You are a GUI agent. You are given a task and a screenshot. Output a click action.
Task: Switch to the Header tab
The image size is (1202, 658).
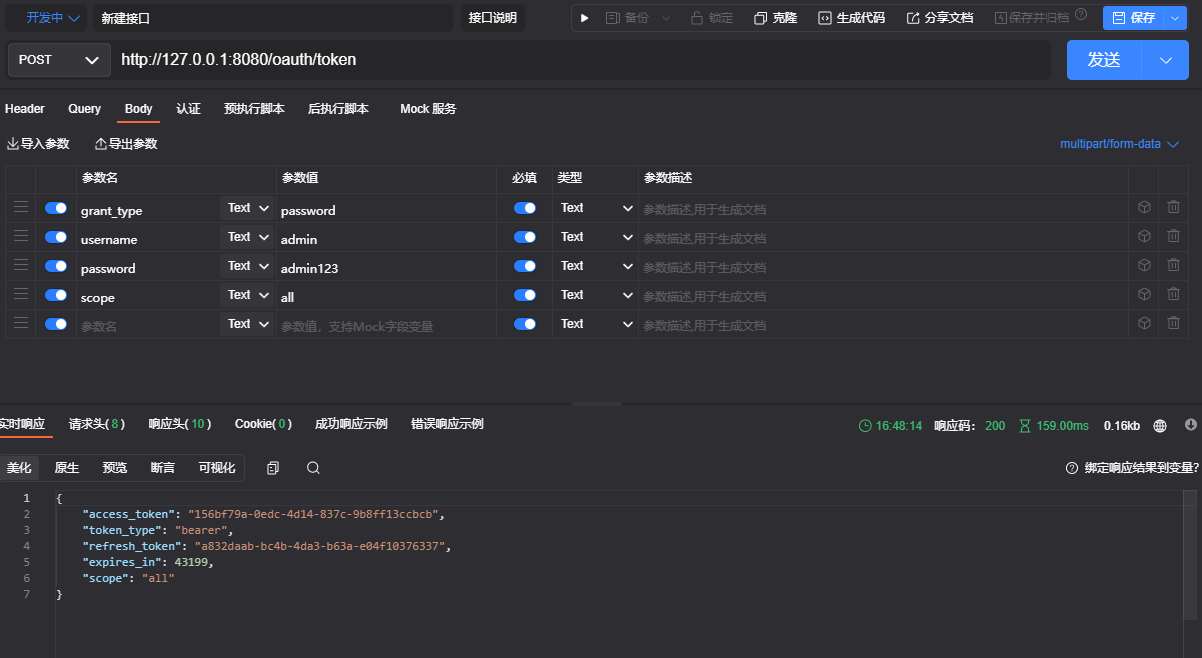tap(25, 109)
